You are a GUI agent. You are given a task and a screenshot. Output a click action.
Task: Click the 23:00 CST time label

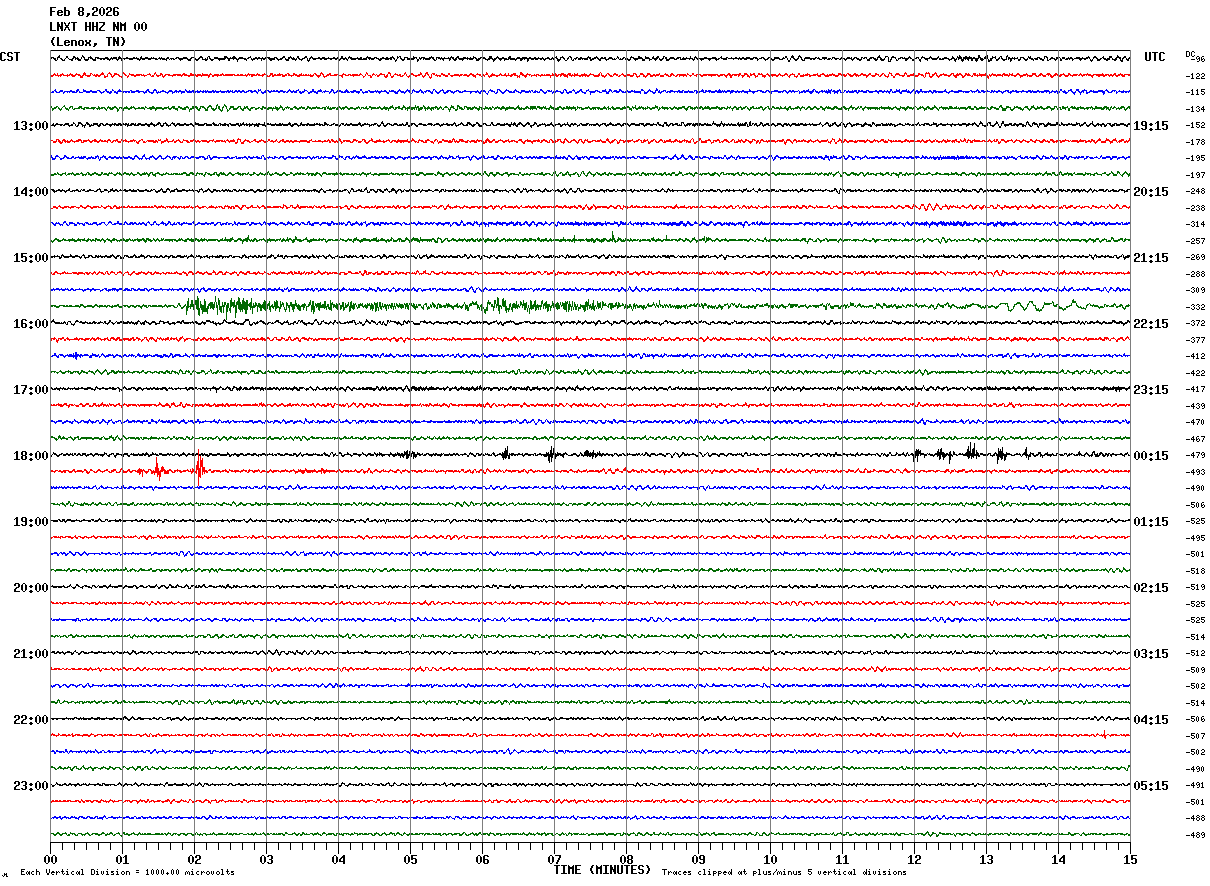pos(30,786)
